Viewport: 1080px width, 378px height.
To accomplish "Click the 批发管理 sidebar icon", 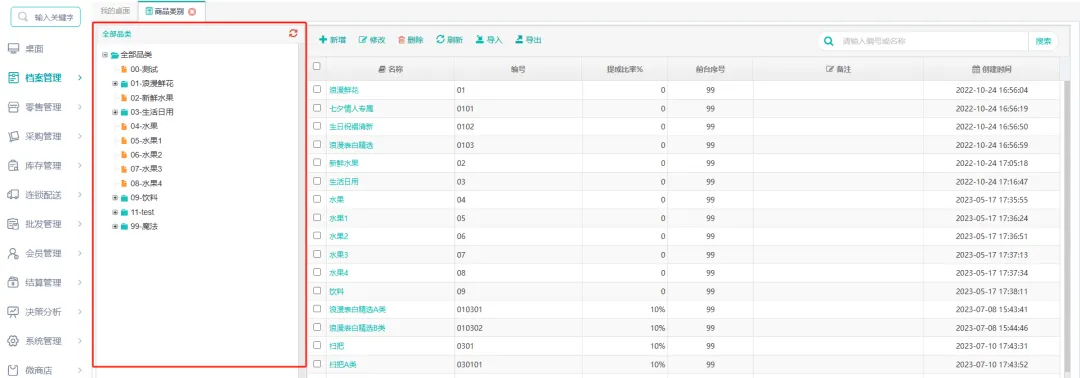I will 12,224.
